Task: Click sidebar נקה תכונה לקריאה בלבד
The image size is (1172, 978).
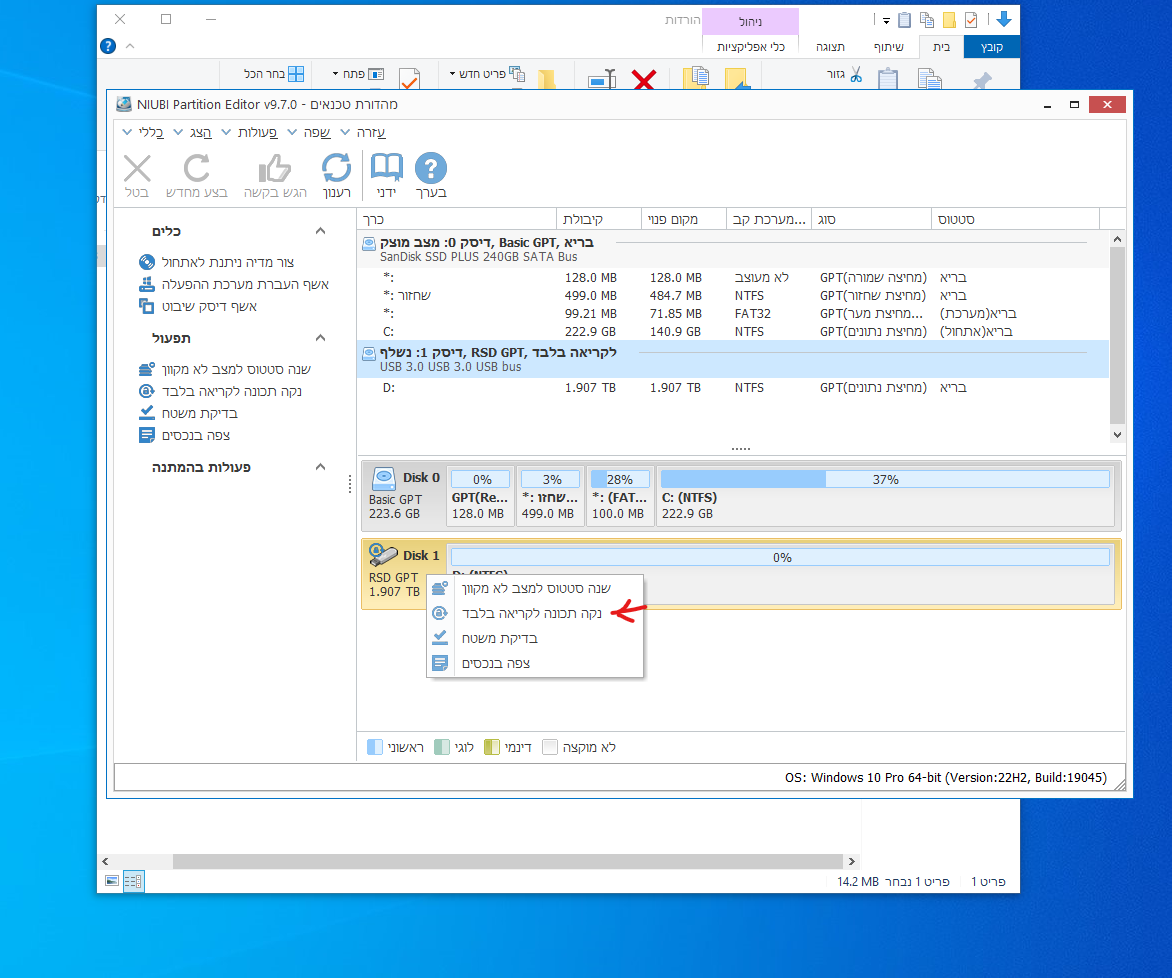Action: click(x=220, y=391)
